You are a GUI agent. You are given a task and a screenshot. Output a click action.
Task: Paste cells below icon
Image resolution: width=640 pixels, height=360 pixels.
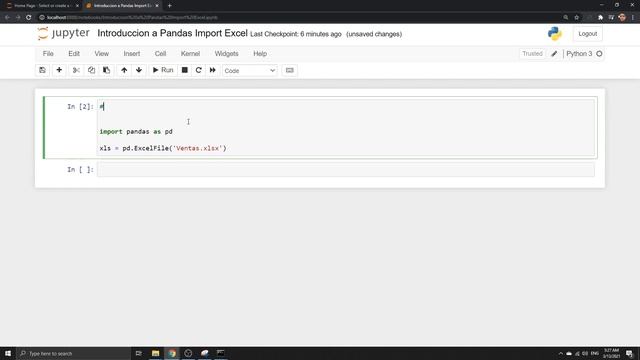click(107, 70)
